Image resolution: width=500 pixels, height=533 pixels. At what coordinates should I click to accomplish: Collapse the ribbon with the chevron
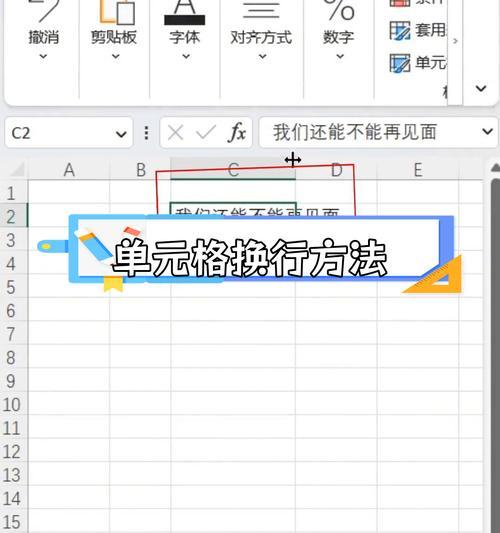point(481,89)
